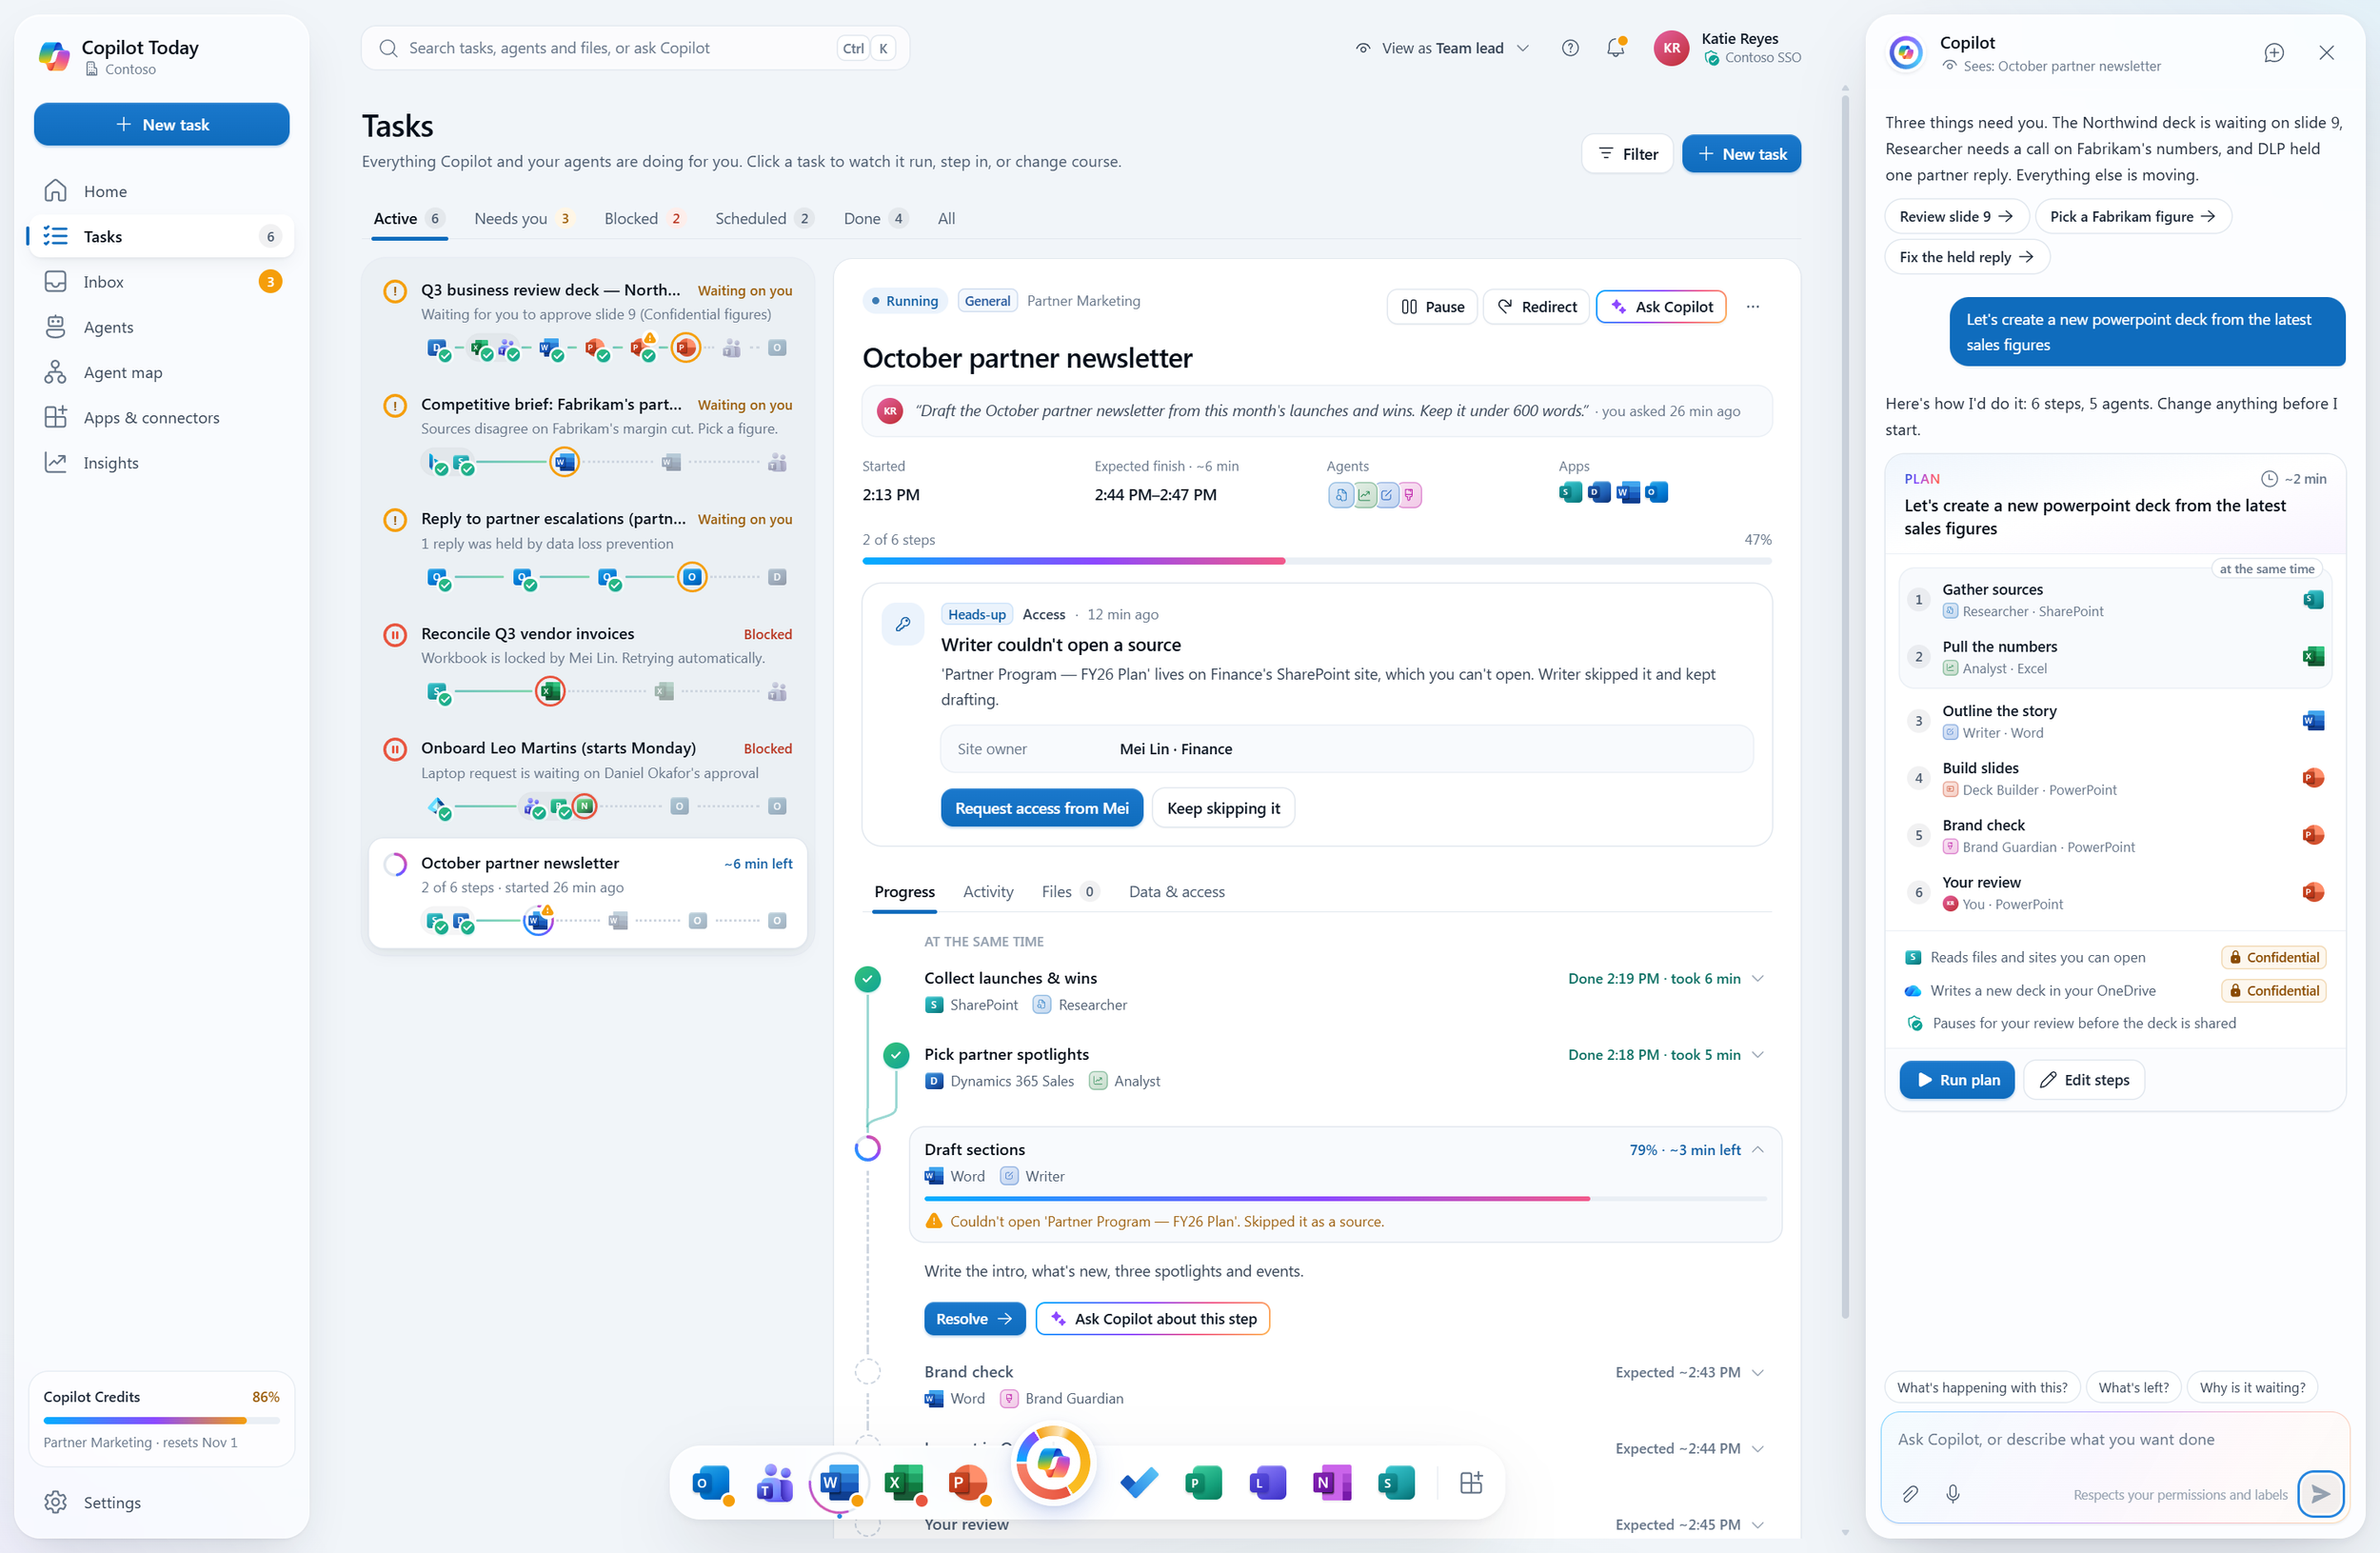Click the Copilot Credits usage bar
The height and width of the screenshot is (1553, 2380).
click(161, 1420)
